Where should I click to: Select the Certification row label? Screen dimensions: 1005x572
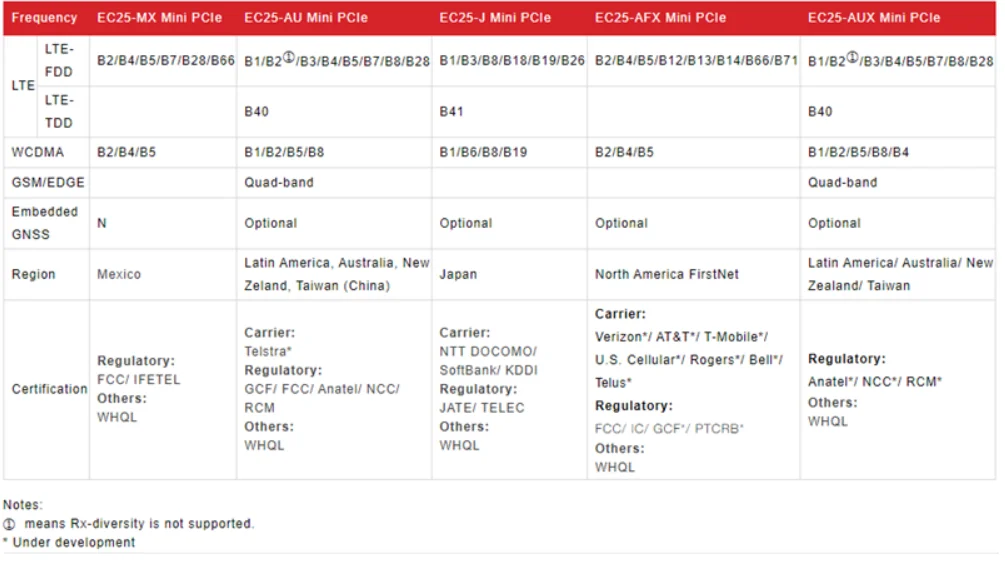(49, 389)
